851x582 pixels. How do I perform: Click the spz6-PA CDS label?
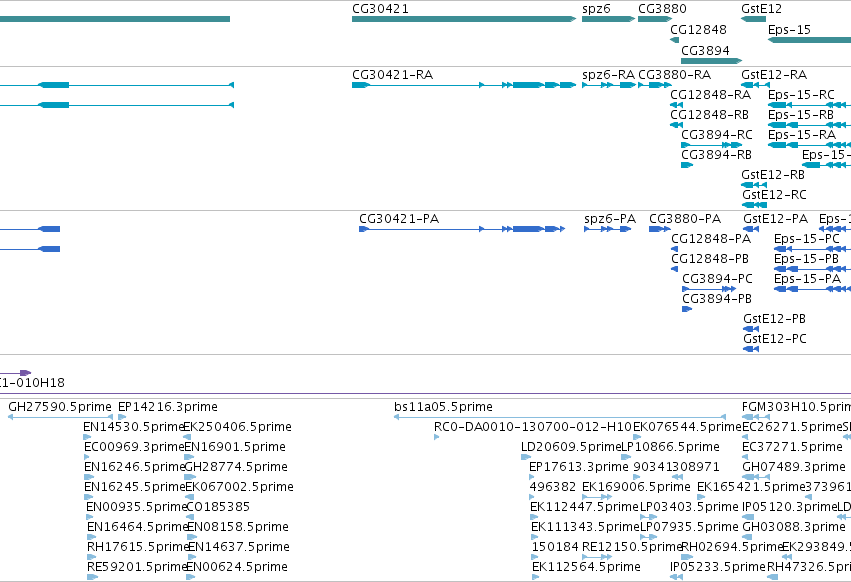point(609,219)
